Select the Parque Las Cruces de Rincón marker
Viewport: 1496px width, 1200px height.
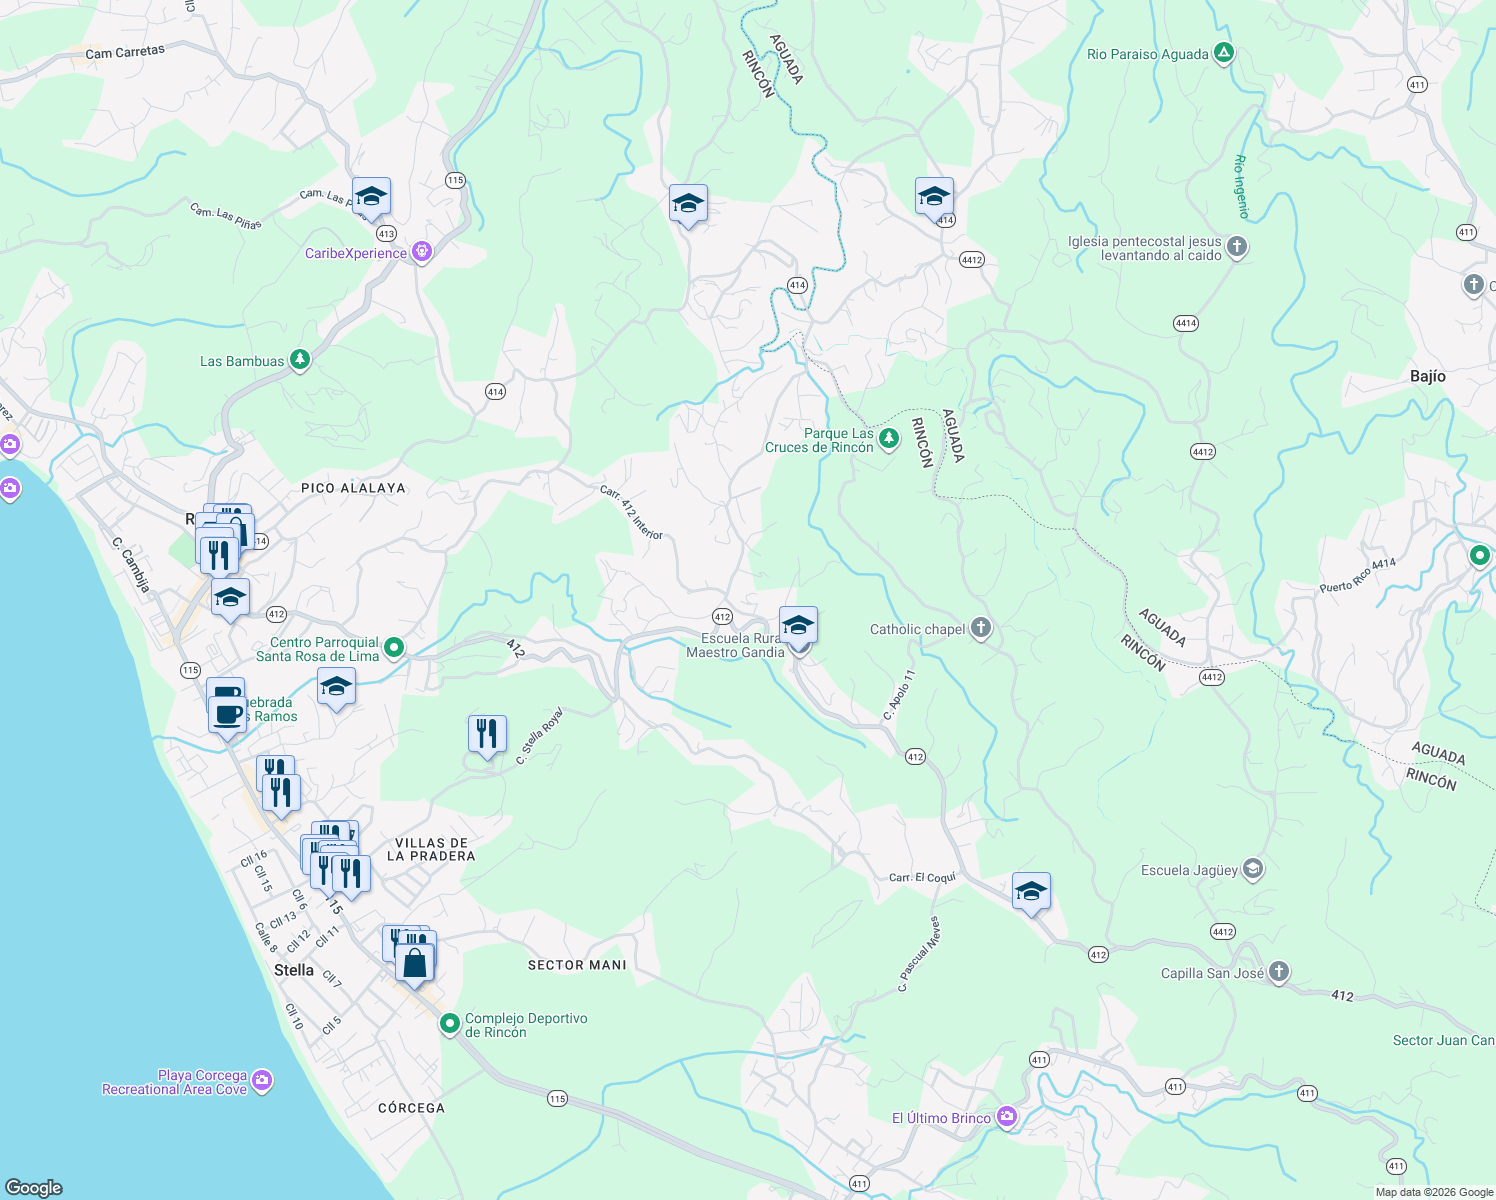pos(890,436)
